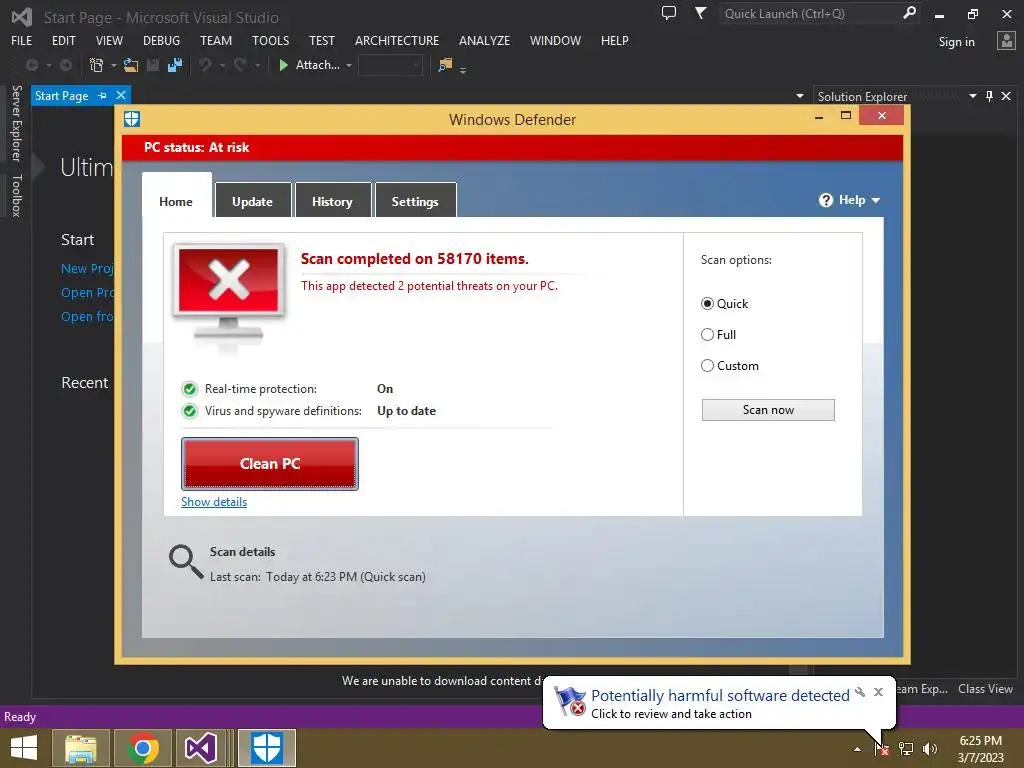Image resolution: width=1024 pixels, height=768 pixels.
Task: Click the Undo toolbar icon
Action: 205,65
